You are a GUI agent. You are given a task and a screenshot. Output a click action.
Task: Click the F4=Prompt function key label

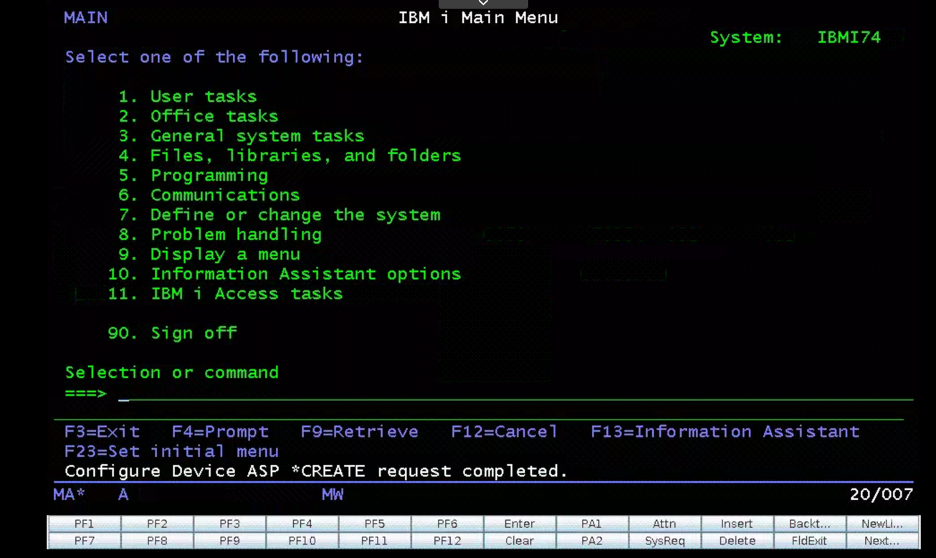coord(220,431)
